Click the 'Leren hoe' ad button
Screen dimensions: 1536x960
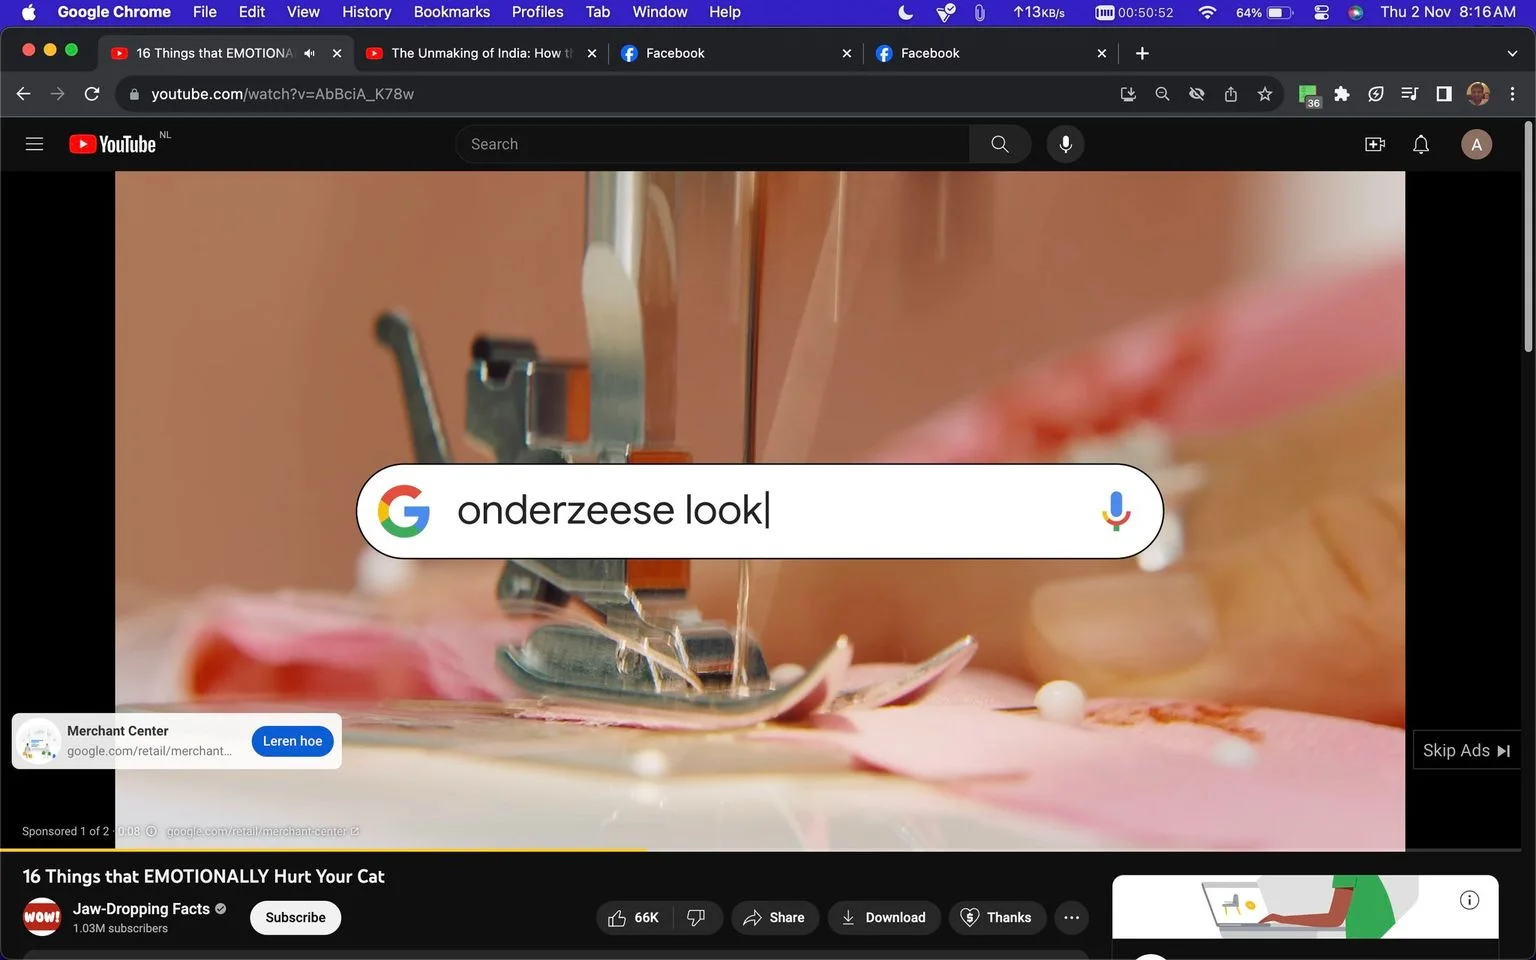click(x=293, y=741)
